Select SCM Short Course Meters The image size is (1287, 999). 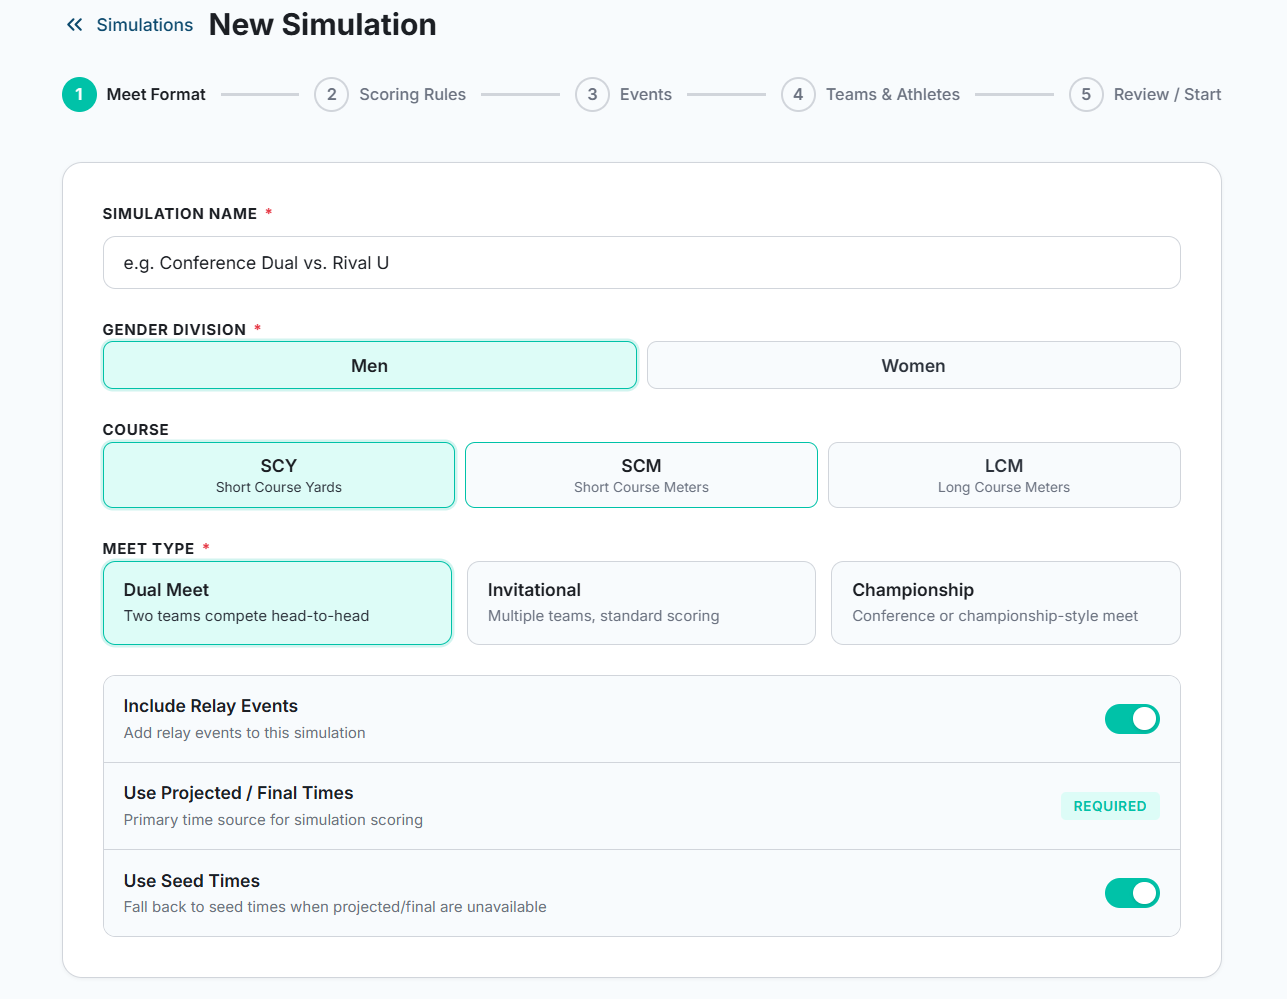641,474
